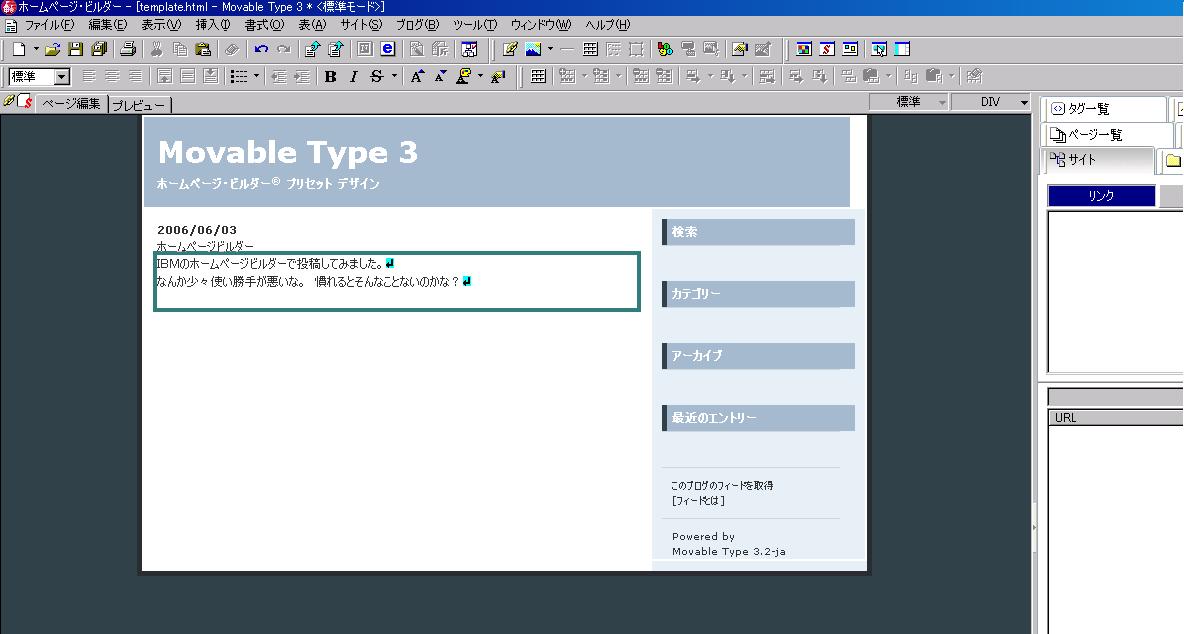Open the DIV tag dropdown

coord(990,102)
